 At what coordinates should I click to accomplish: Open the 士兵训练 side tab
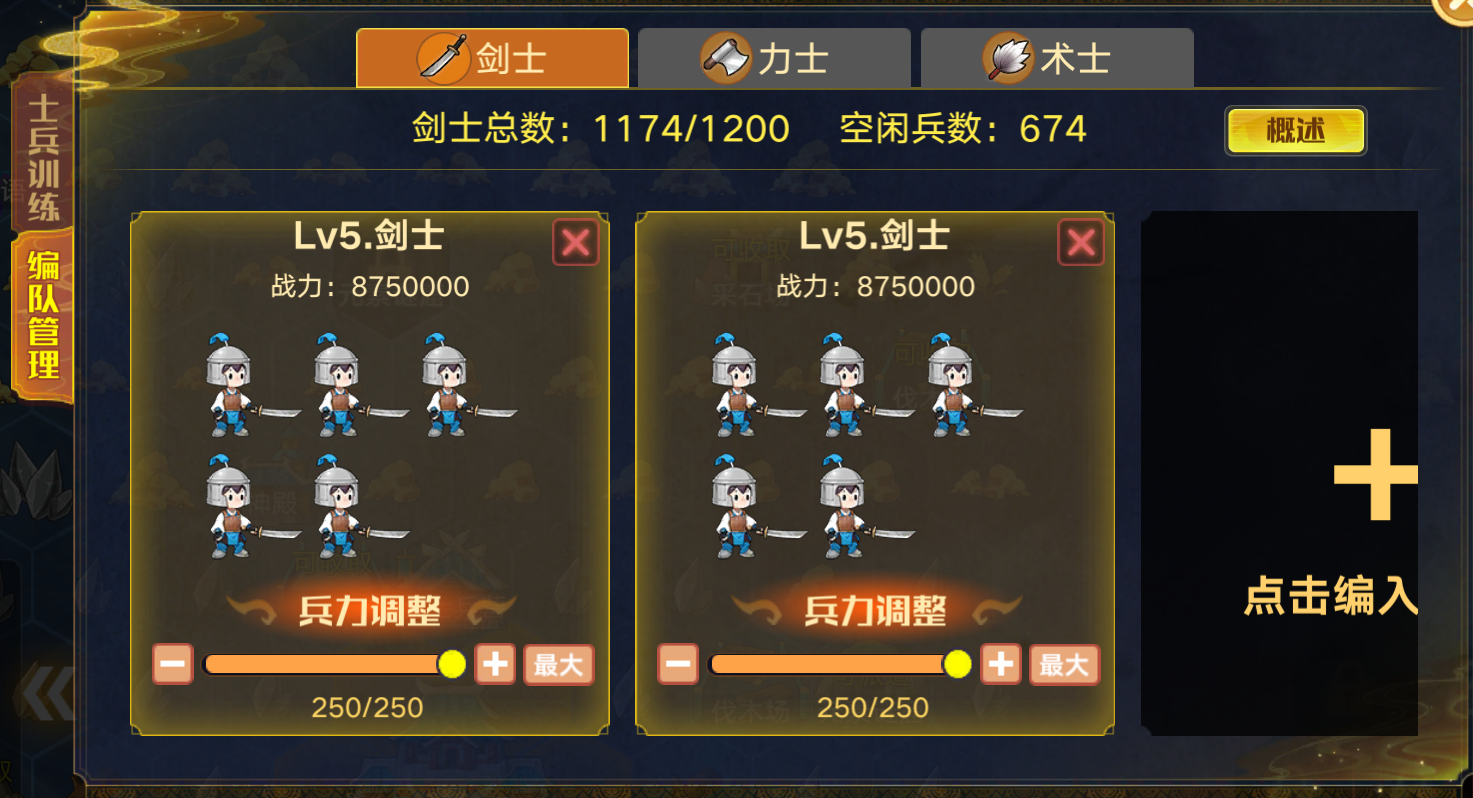coord(43,158)
